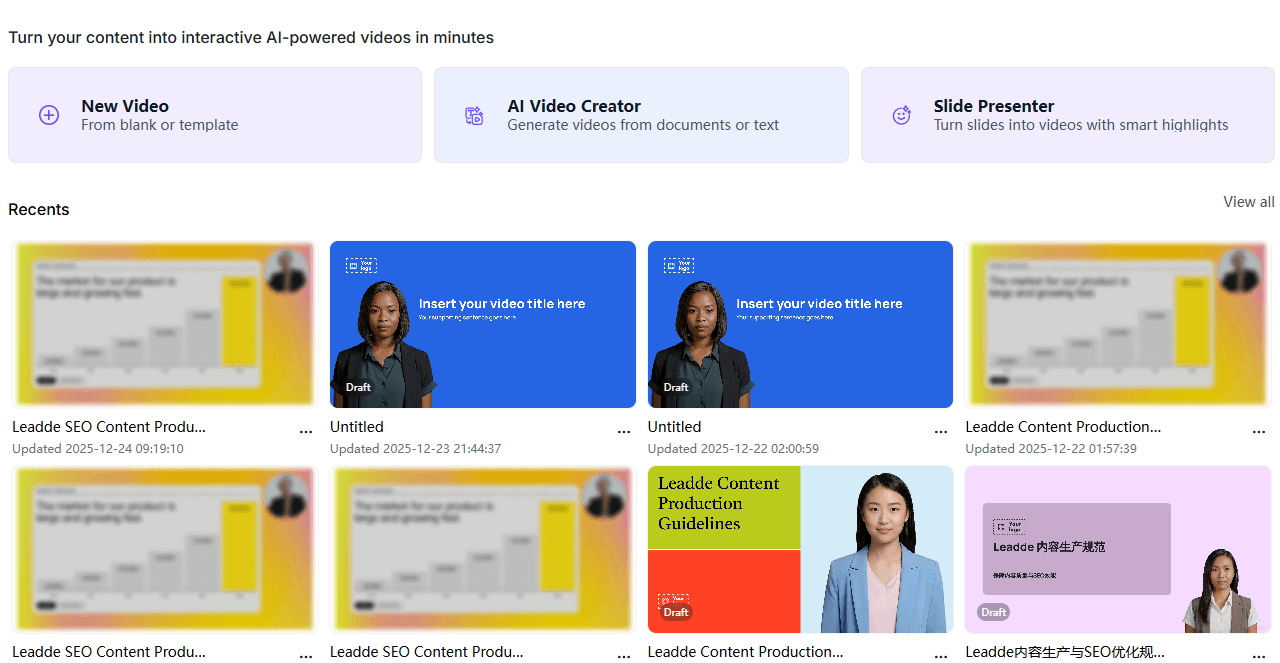
Task: Open AI Video Creator card
Action: 642,115
